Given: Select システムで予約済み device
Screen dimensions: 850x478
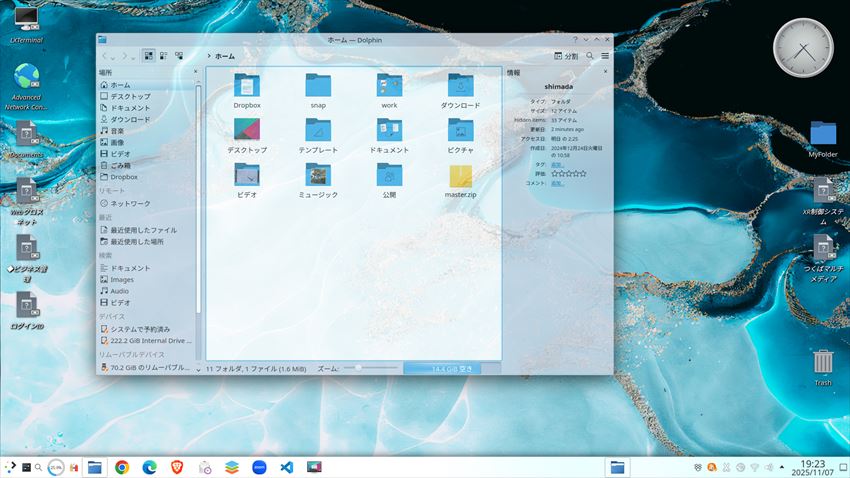Looking at the screenshot, I should coord(146,329).
